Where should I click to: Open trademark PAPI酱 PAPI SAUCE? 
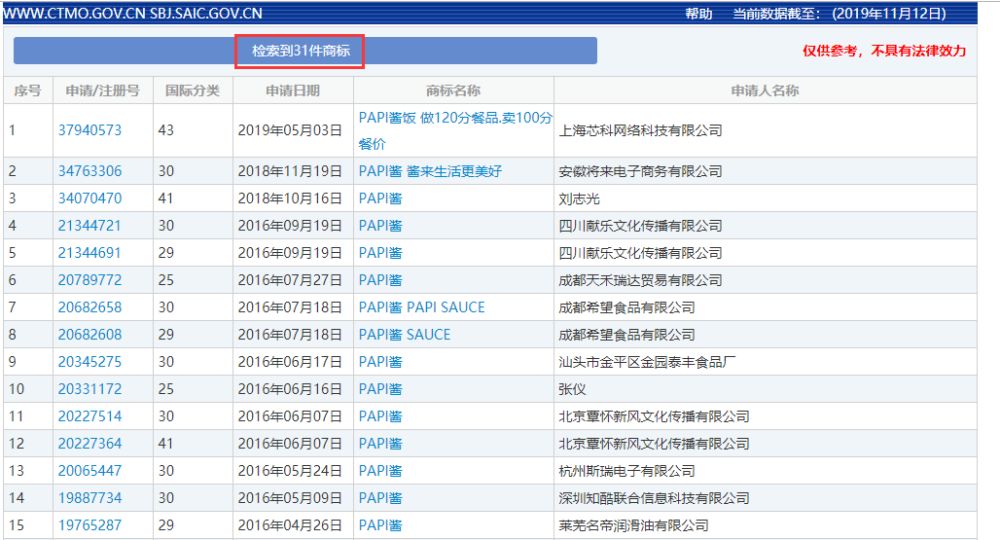[422, 307]
